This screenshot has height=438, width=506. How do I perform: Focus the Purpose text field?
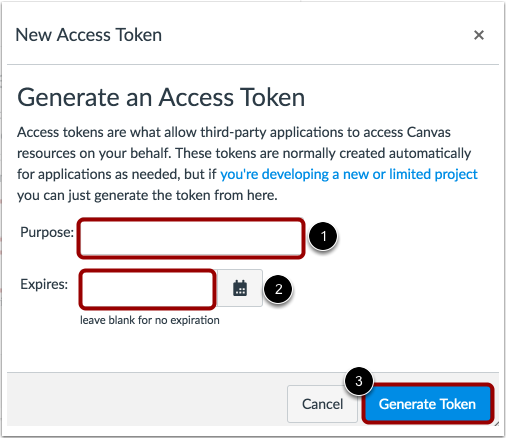click(x=191, y=238)
